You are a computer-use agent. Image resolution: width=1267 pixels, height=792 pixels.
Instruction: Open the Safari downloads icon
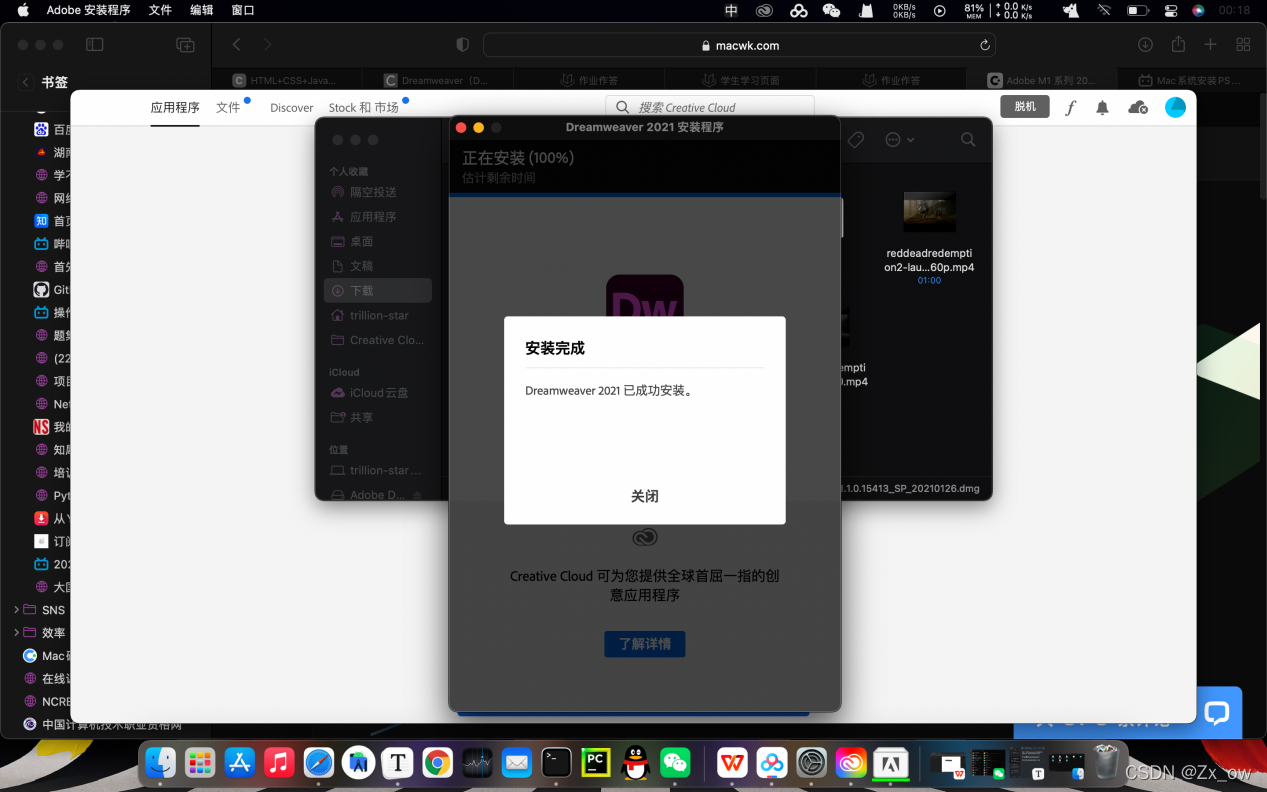[x=1146, y=45]
